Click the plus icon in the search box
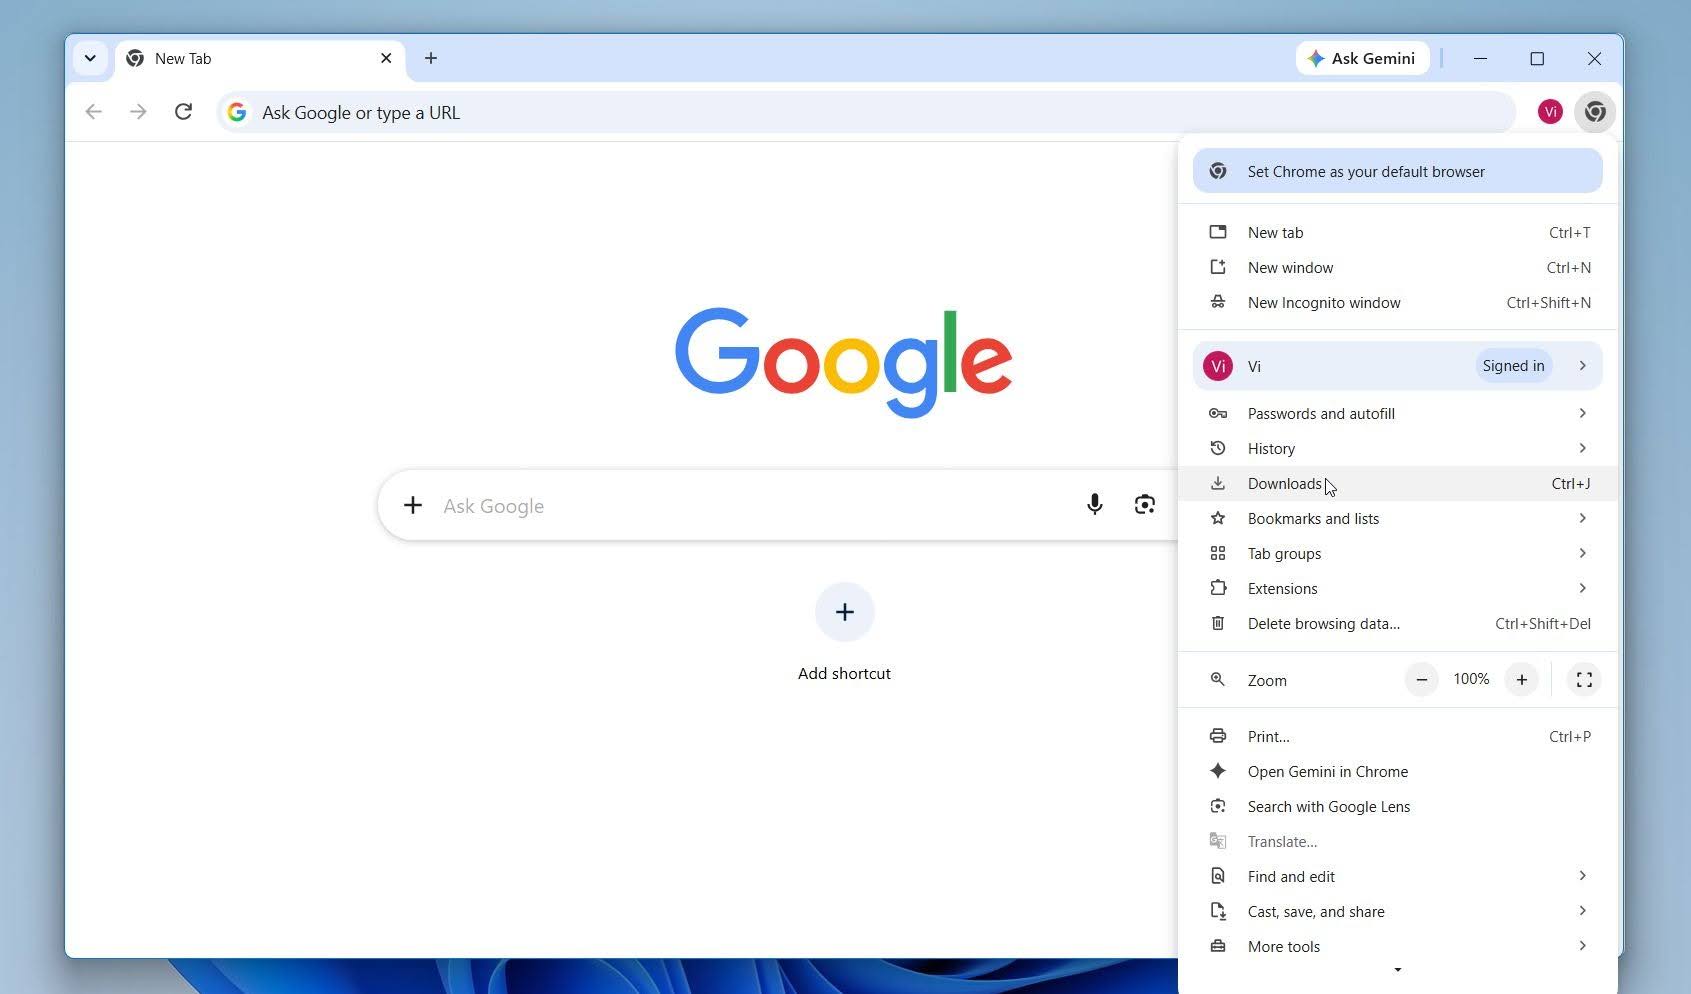1691x994 pixels. (x=413, y=505)
